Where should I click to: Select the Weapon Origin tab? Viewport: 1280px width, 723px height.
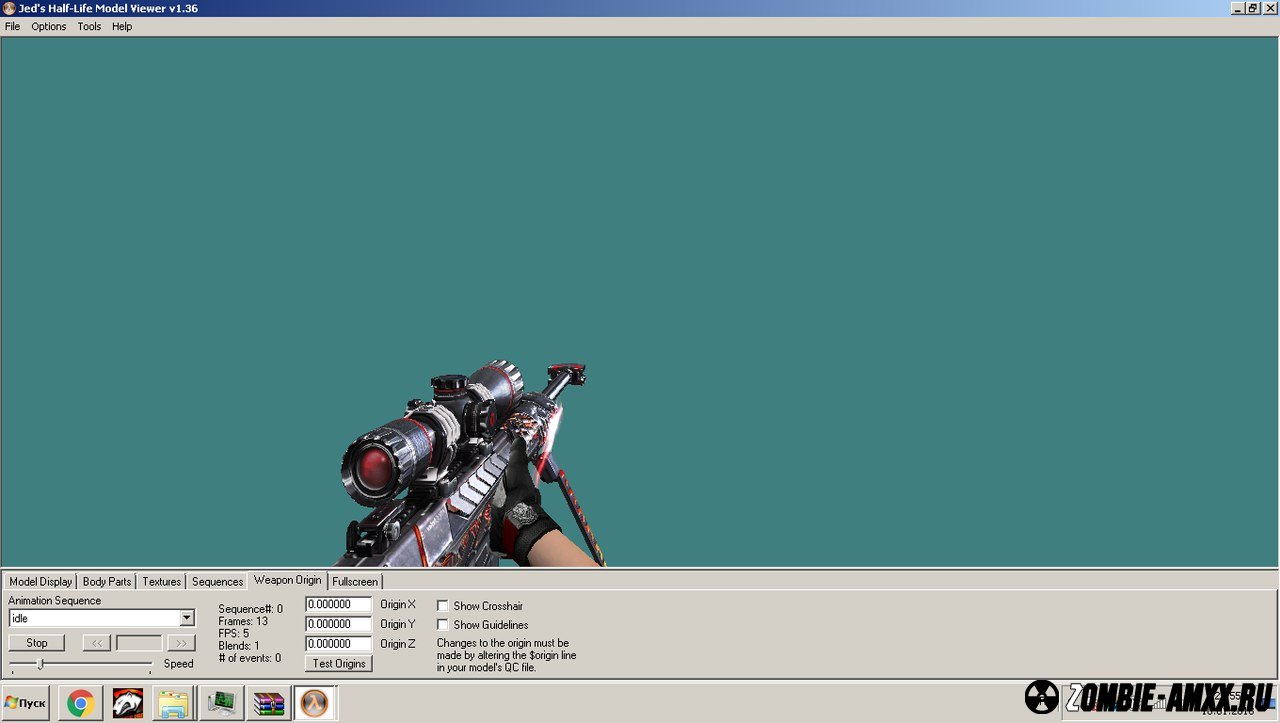(288, 580)
